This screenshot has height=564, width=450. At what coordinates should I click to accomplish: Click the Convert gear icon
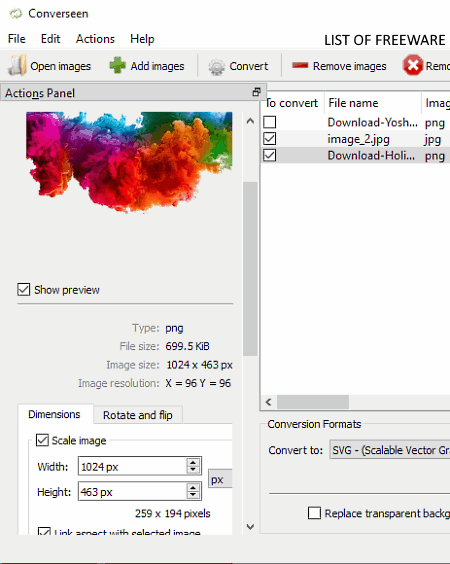pos(217,67)
